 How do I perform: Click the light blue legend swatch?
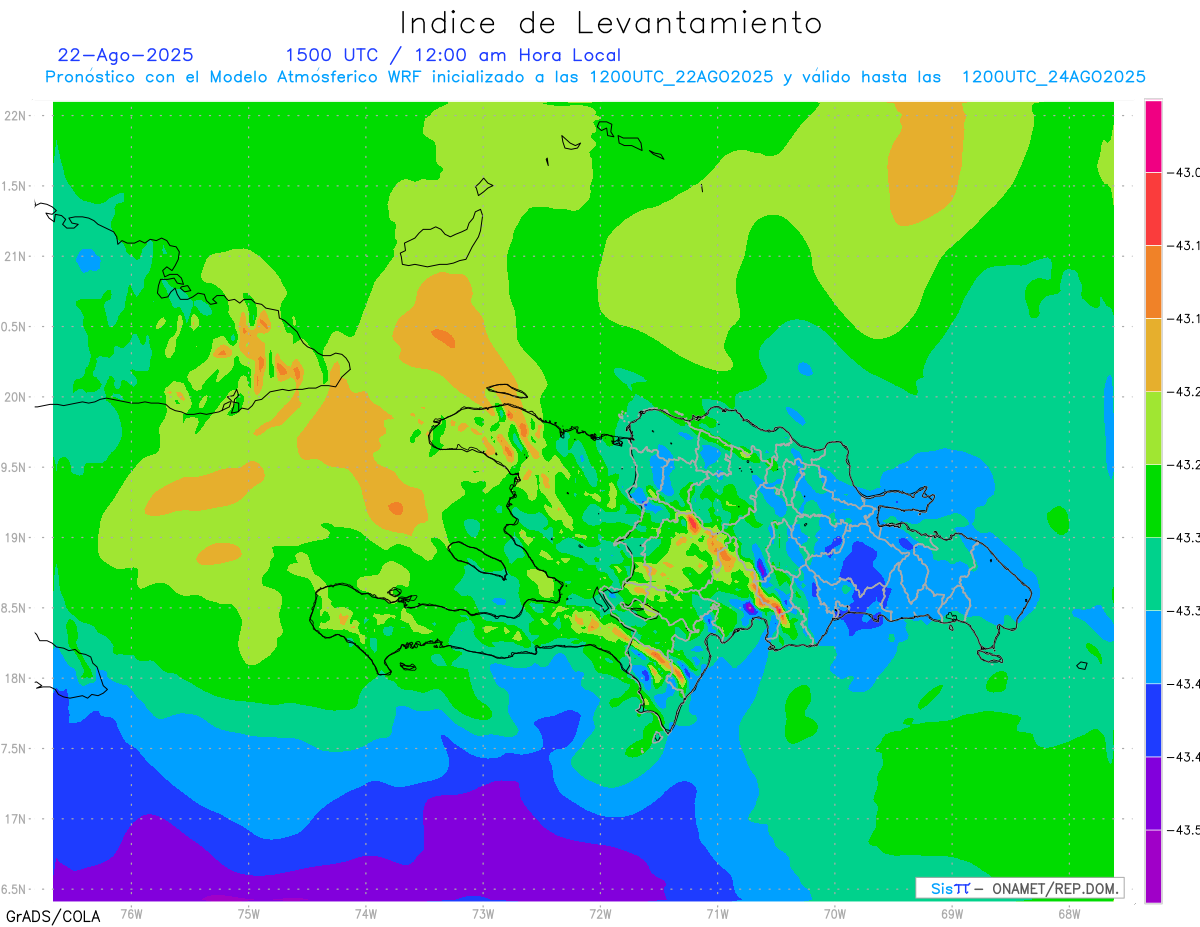1153,647
